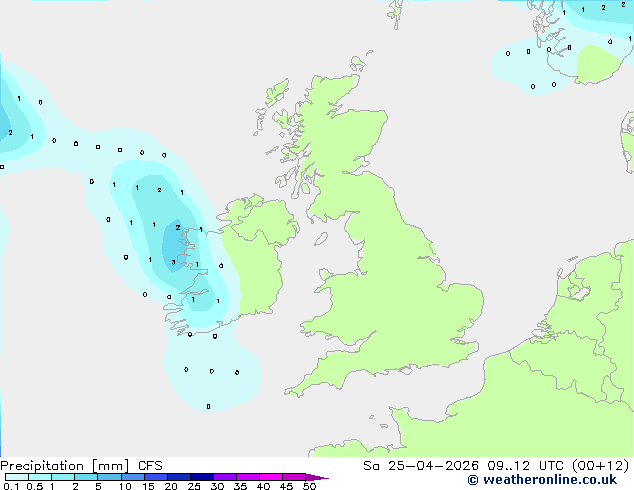Pick the purple 30–35 legend swatch
The width and height of the screenshot is (634, 490).
pyautogui.click(x=225, y=477)
